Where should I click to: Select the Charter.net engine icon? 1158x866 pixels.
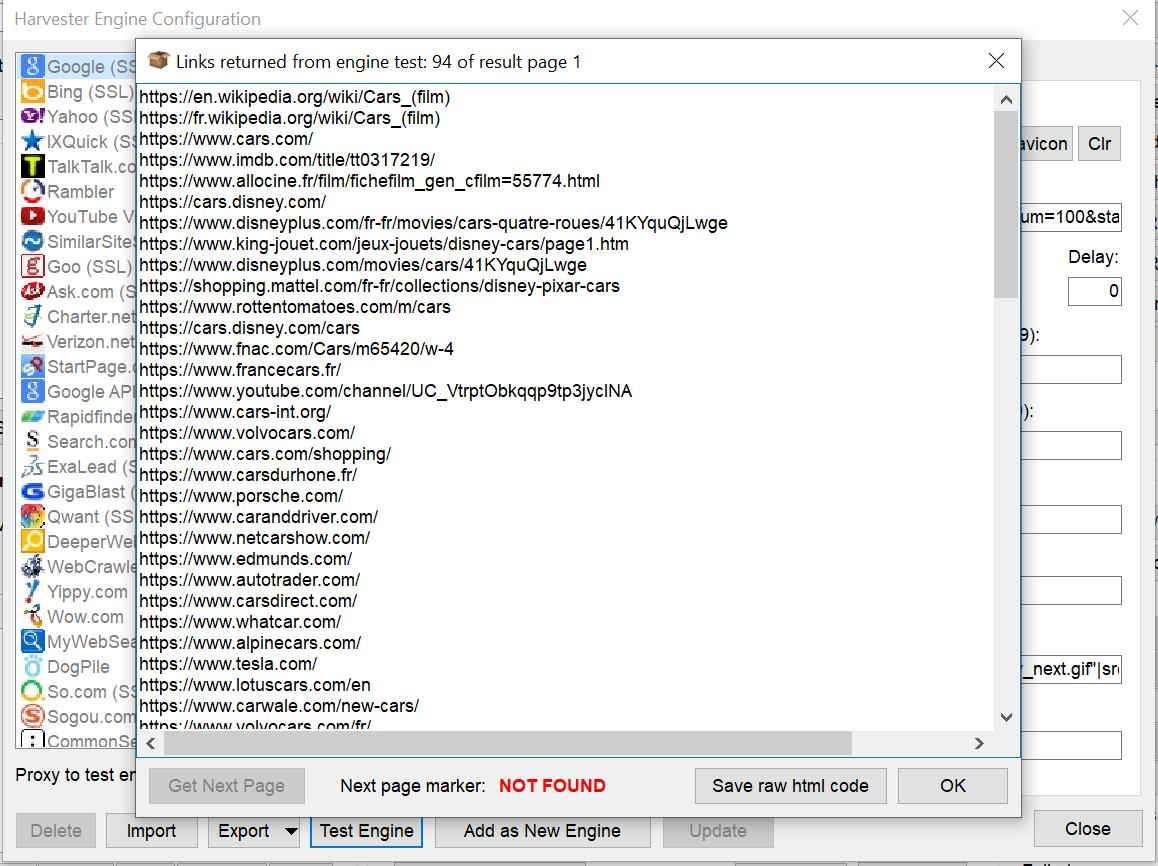32,317
